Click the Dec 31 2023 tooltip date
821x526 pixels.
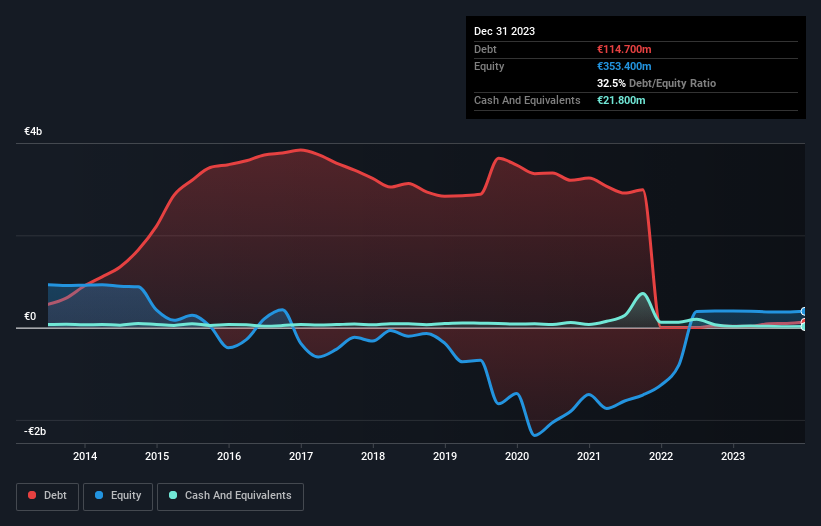(x=504, y=31)
